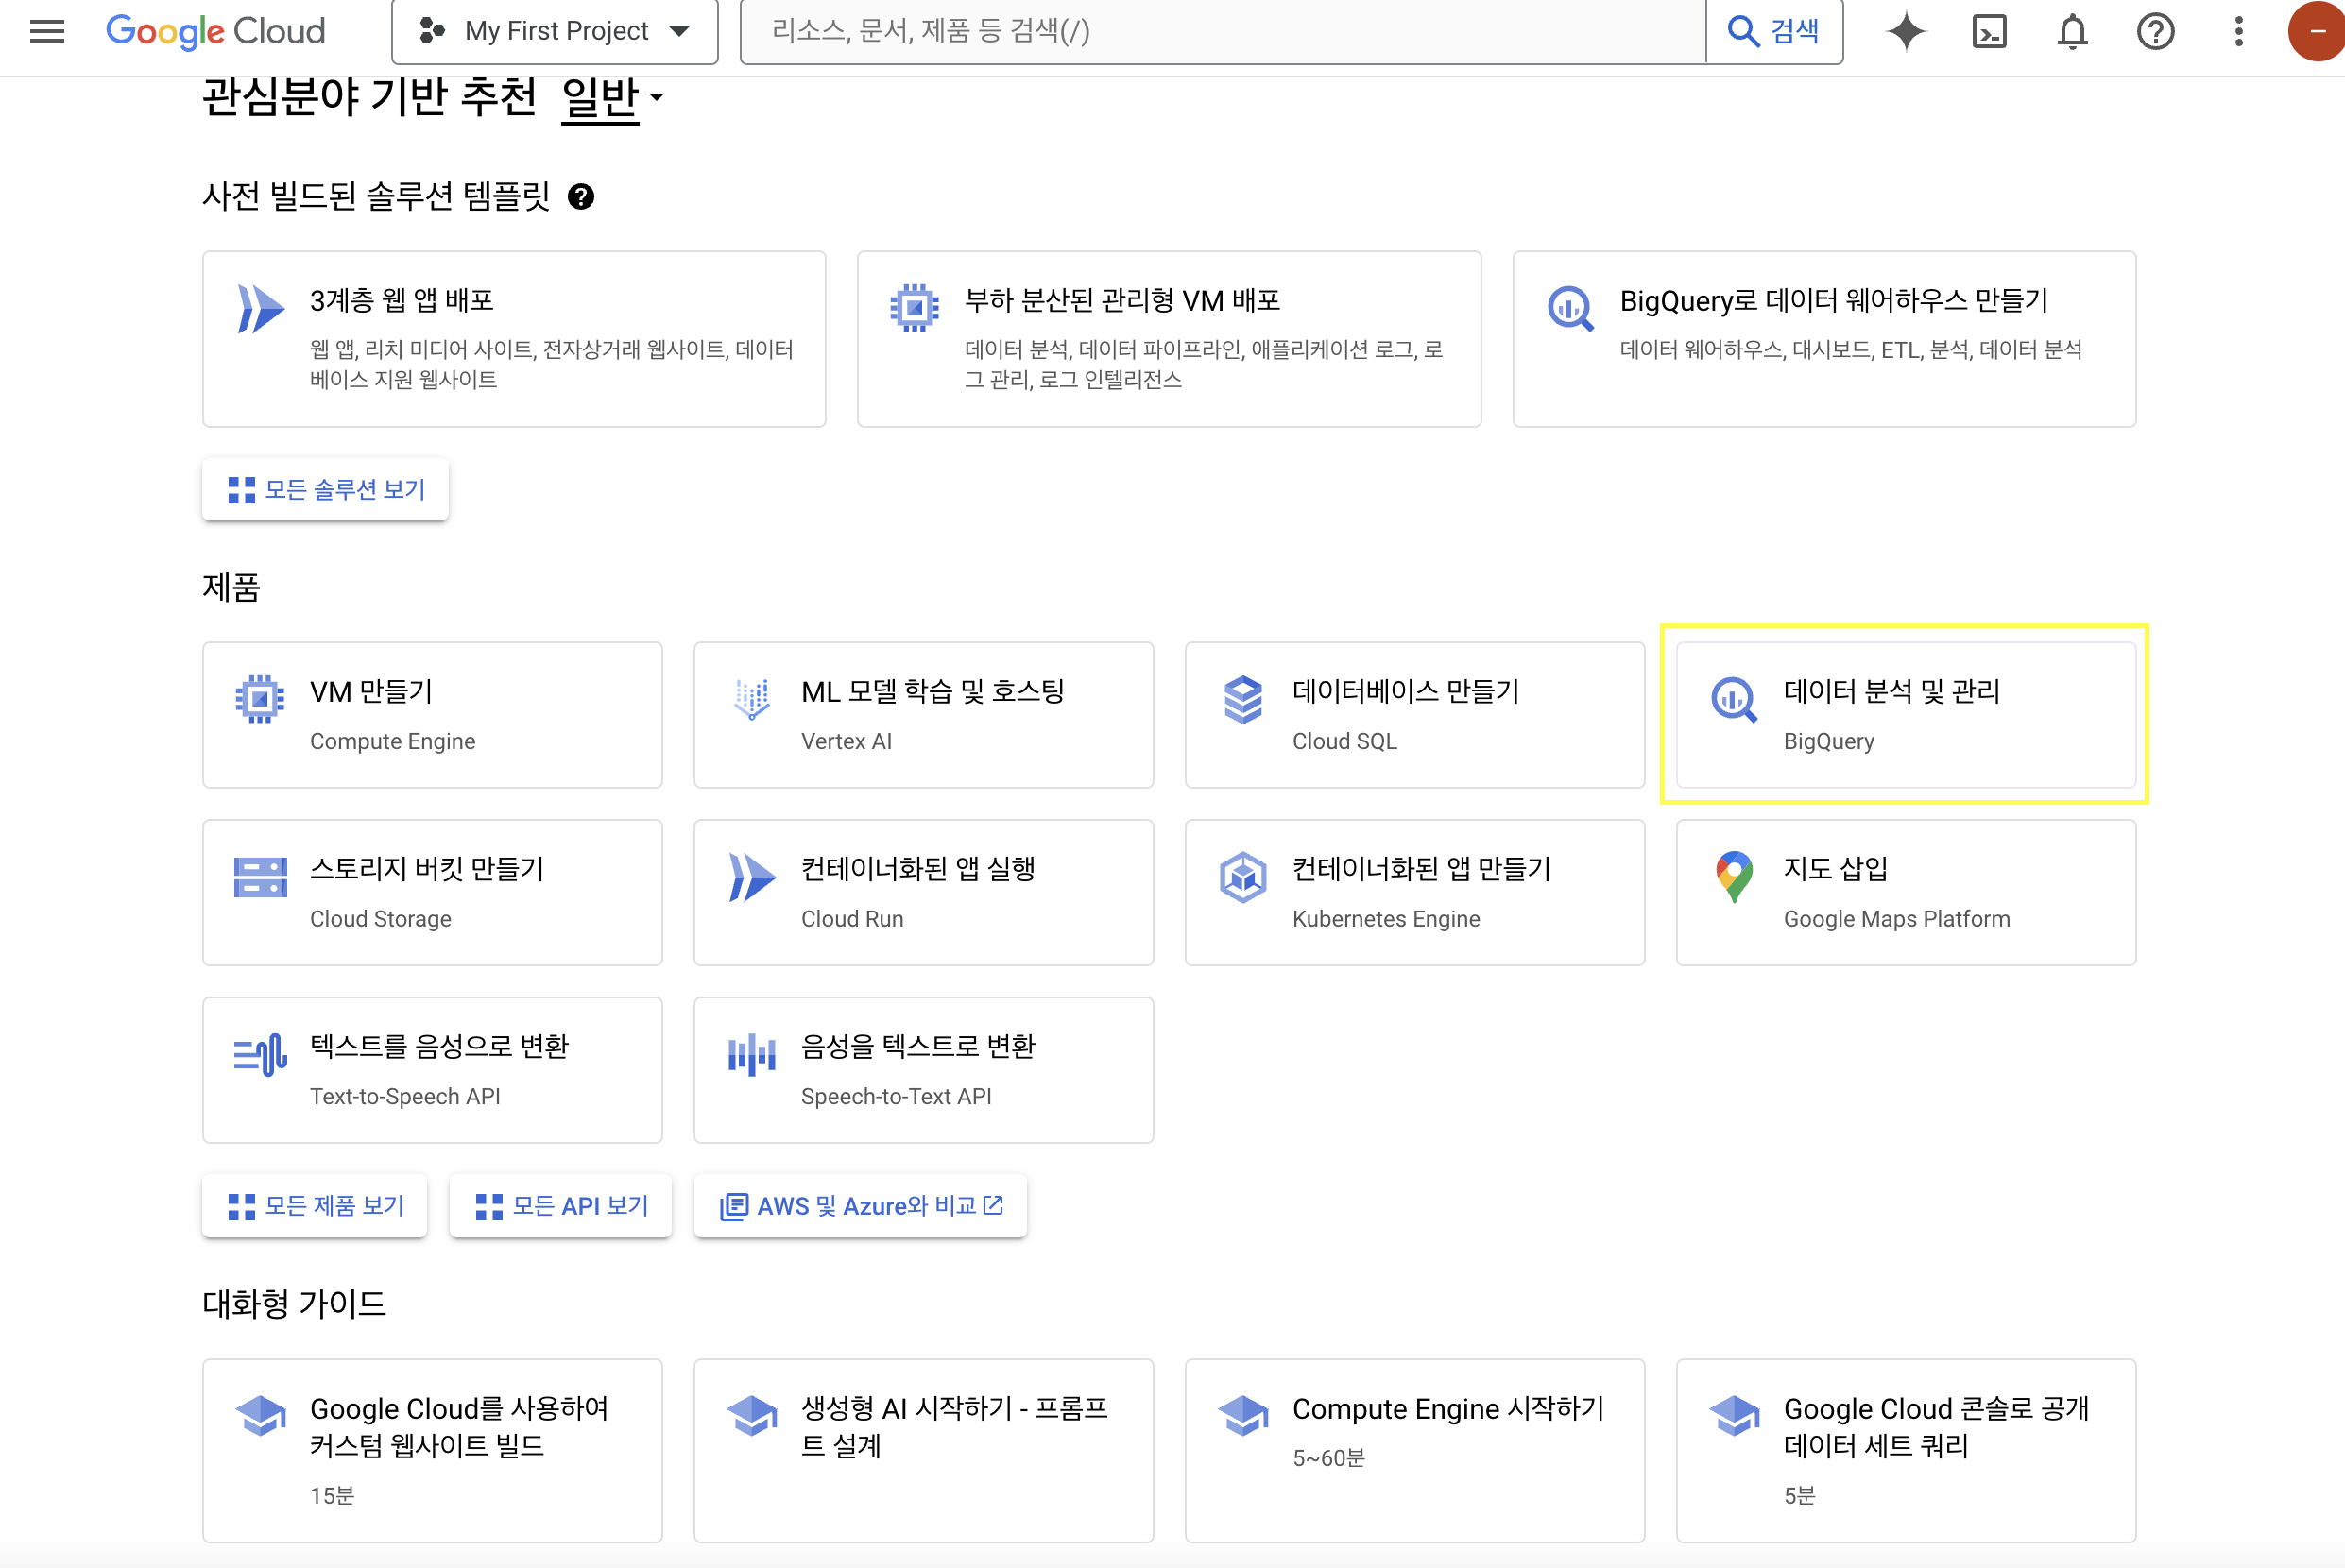Click the resource search input field
This screenshot has width=2345, height=1568.
pyautogui.click(x=1220, y=31)
